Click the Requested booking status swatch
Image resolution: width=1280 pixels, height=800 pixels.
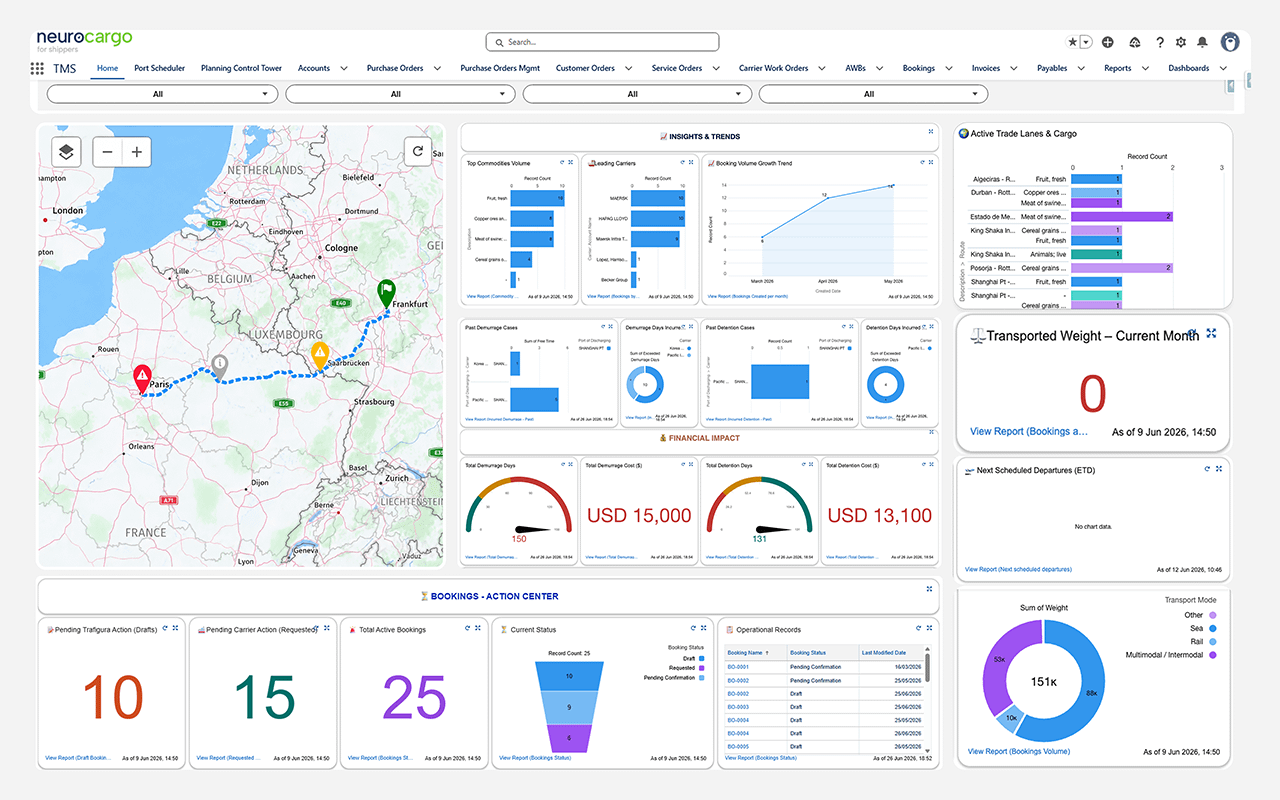point(703,668)
